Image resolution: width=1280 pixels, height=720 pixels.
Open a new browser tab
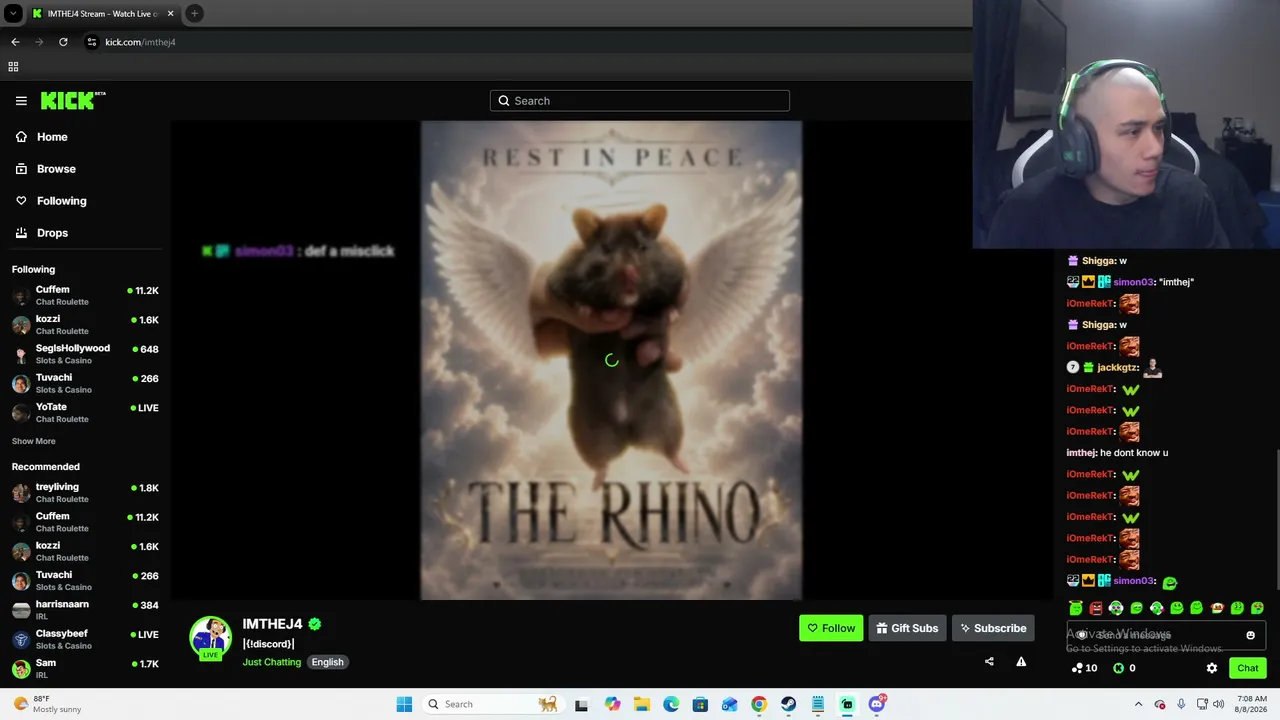point(194,14)
